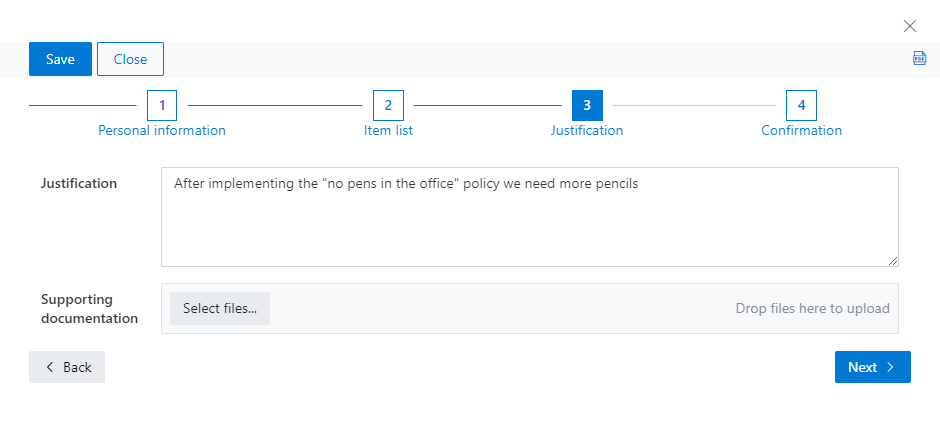This screenshot has width=940, height=437.
Task: Jump to the step 4 number box
Action: click(x=802, y=106)
